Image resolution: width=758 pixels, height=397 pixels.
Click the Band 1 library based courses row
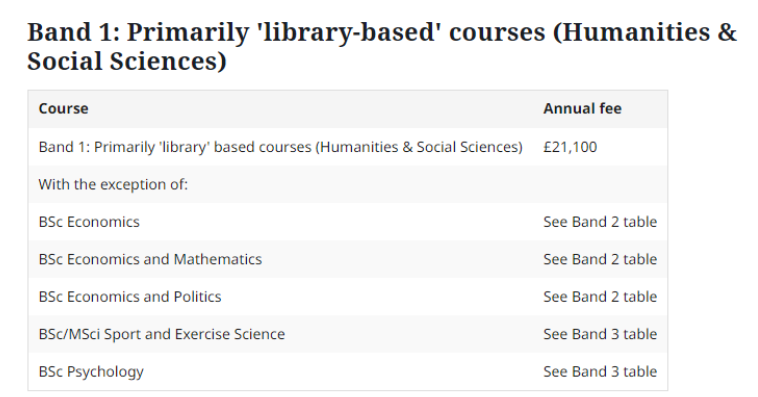[x=348, y=147]
